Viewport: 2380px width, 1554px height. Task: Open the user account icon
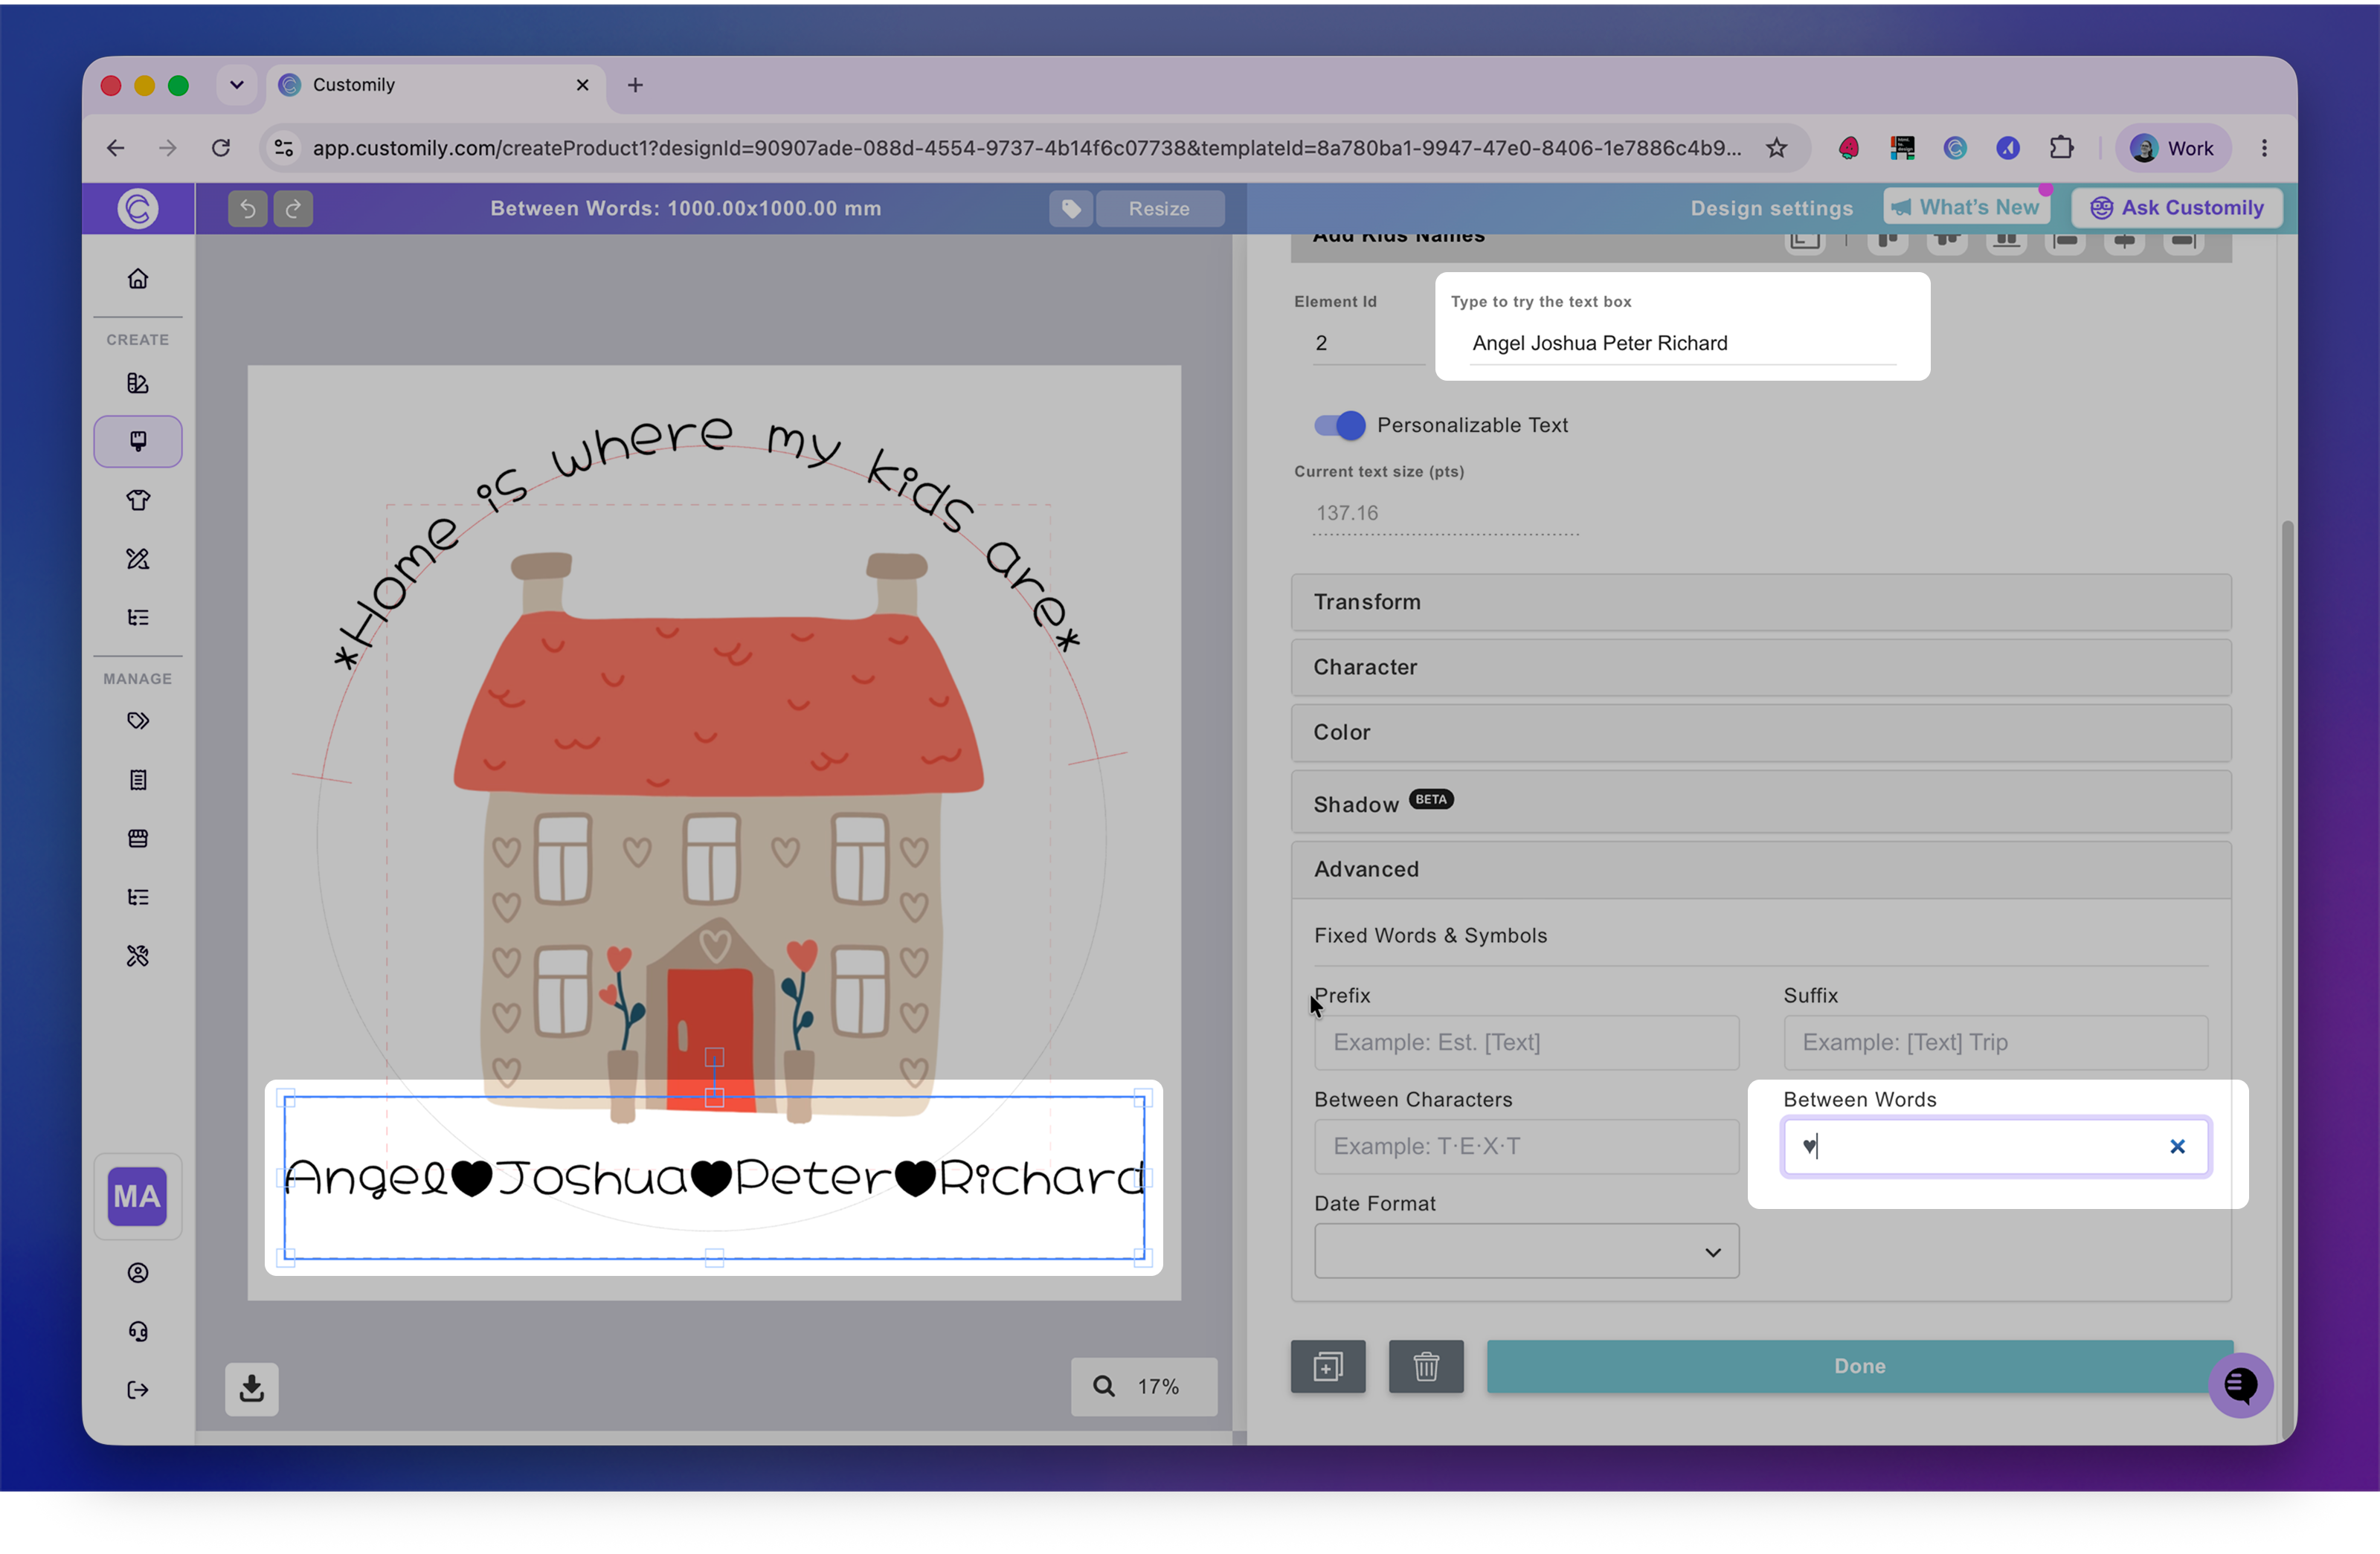pos(138,1273)
